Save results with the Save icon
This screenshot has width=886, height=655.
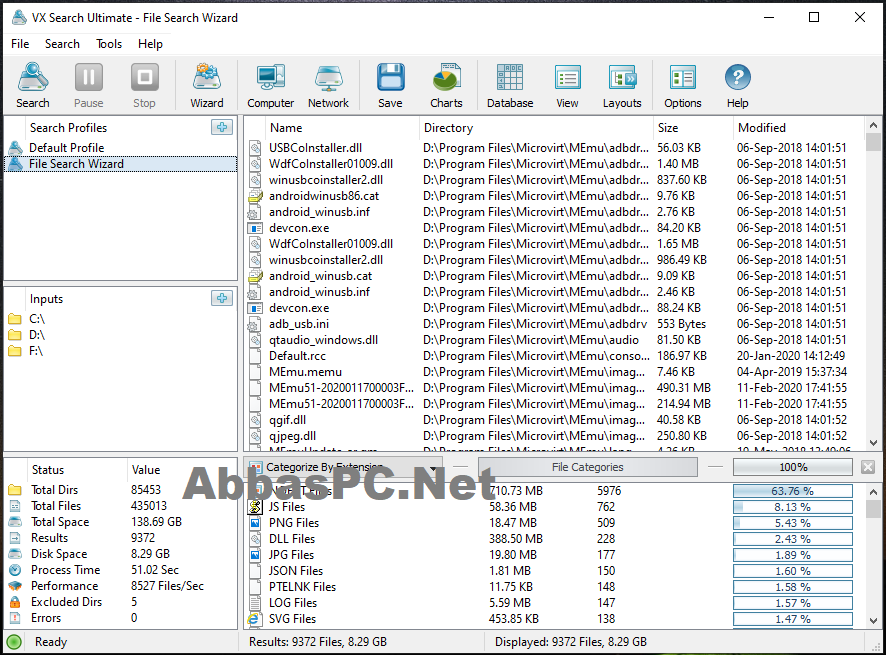tap(390, 85)
